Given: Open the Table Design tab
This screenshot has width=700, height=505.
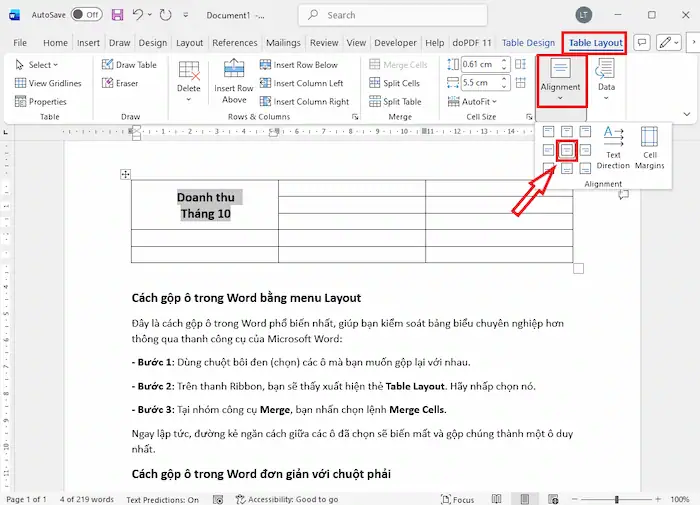Looking at the screenshot, I should 528,43.
